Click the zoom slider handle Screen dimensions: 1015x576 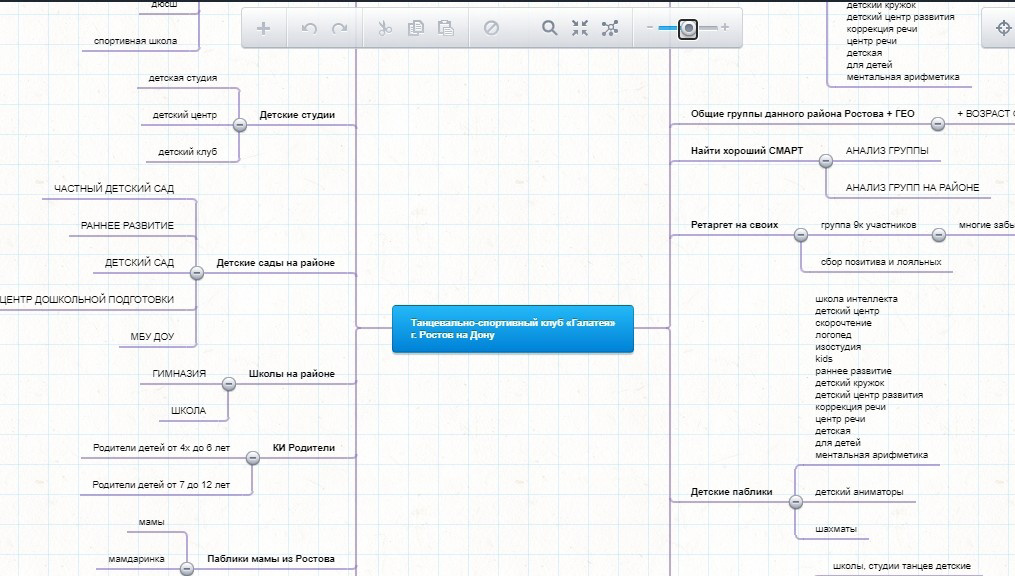pyautogui.click(x=688, y=28)
